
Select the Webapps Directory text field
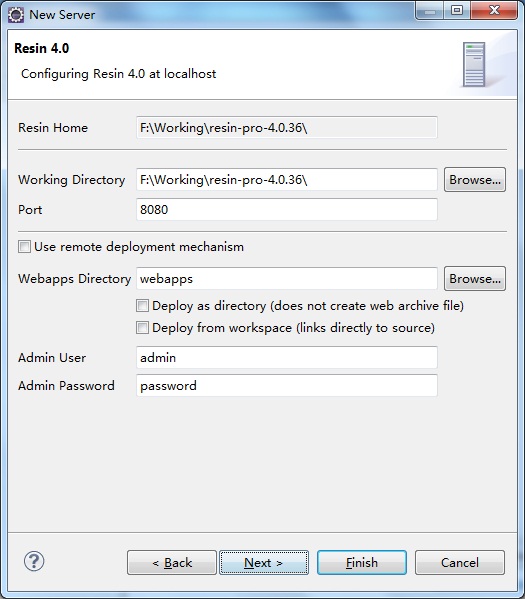(x=287, y=278)
